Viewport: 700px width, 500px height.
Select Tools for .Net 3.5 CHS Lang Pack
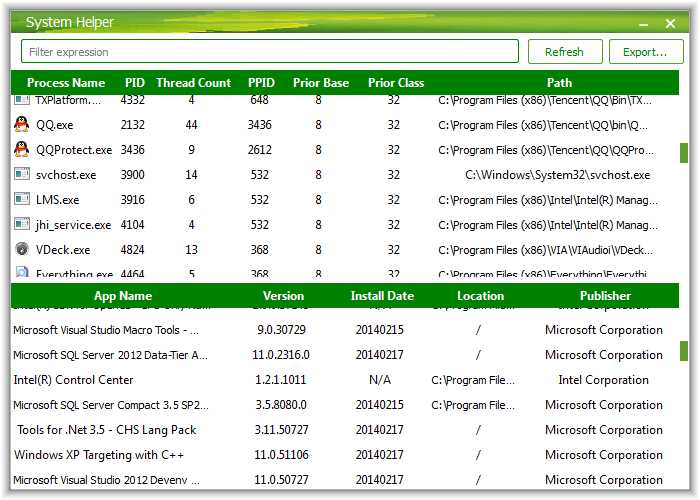[x=107, y=430]
